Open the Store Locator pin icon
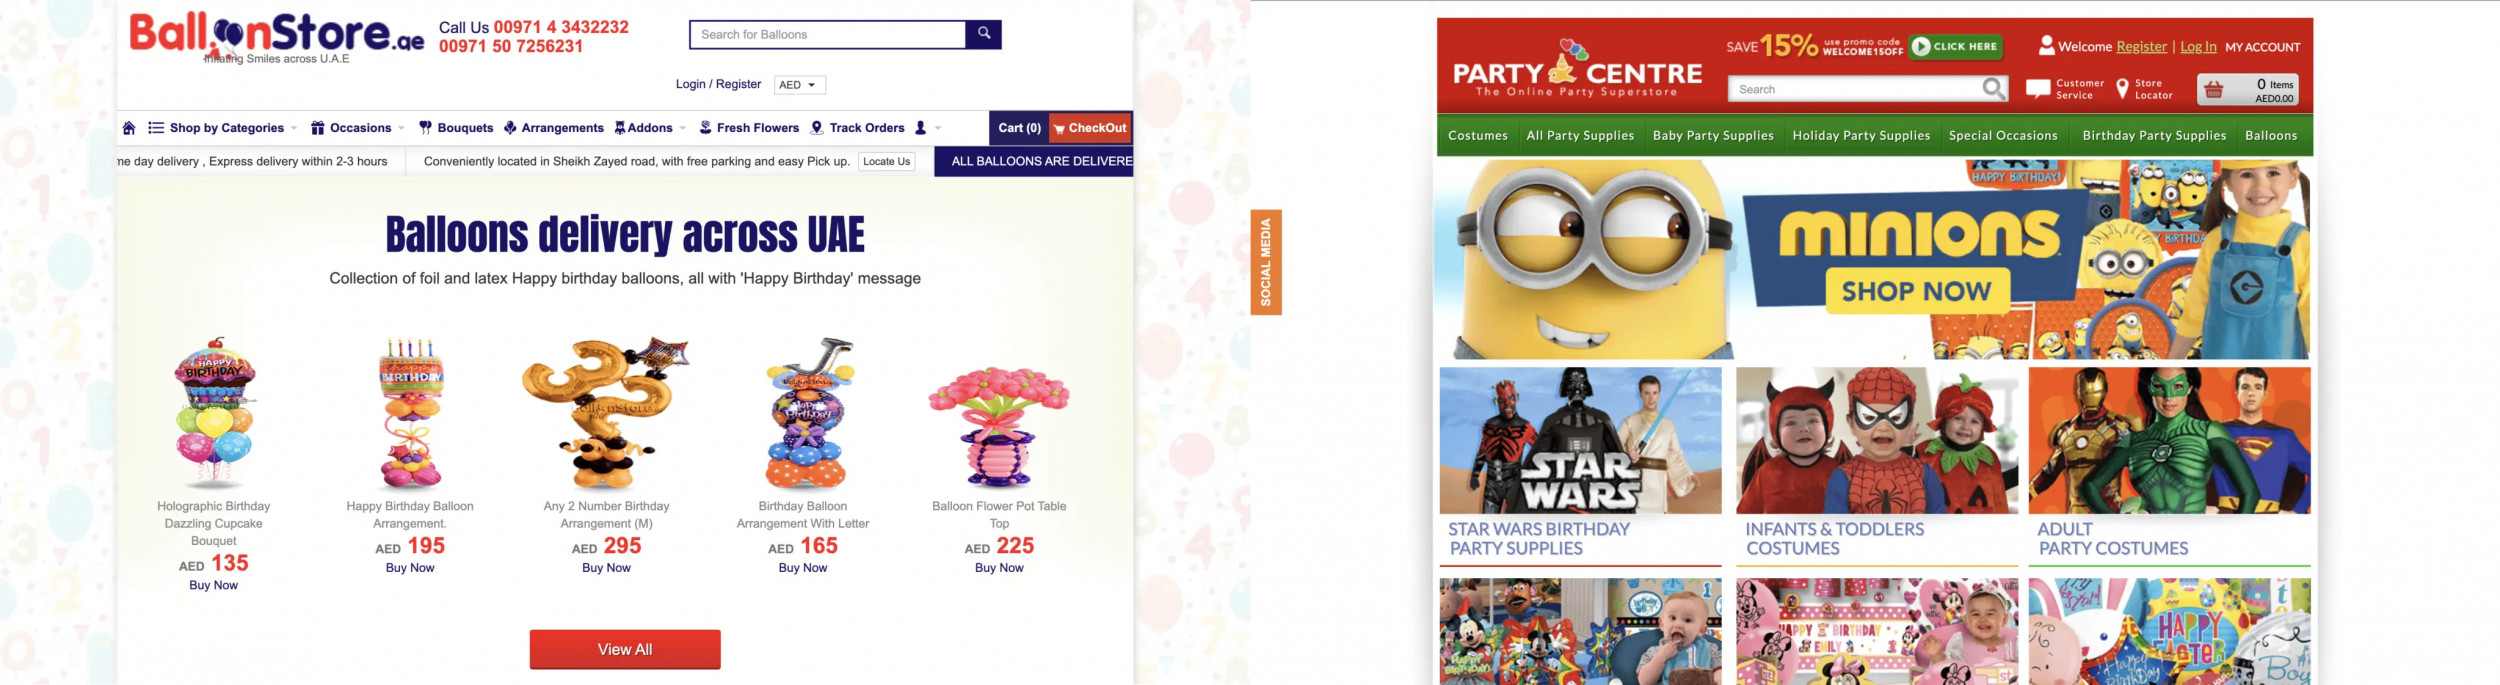This screenshot has width=2500, height=685. point(2122,89)
